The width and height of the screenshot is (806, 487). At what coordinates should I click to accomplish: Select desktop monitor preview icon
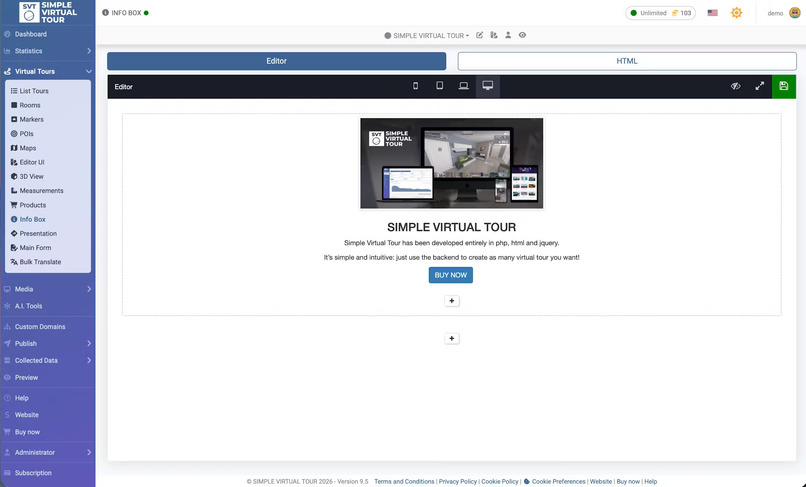point(488,86)
